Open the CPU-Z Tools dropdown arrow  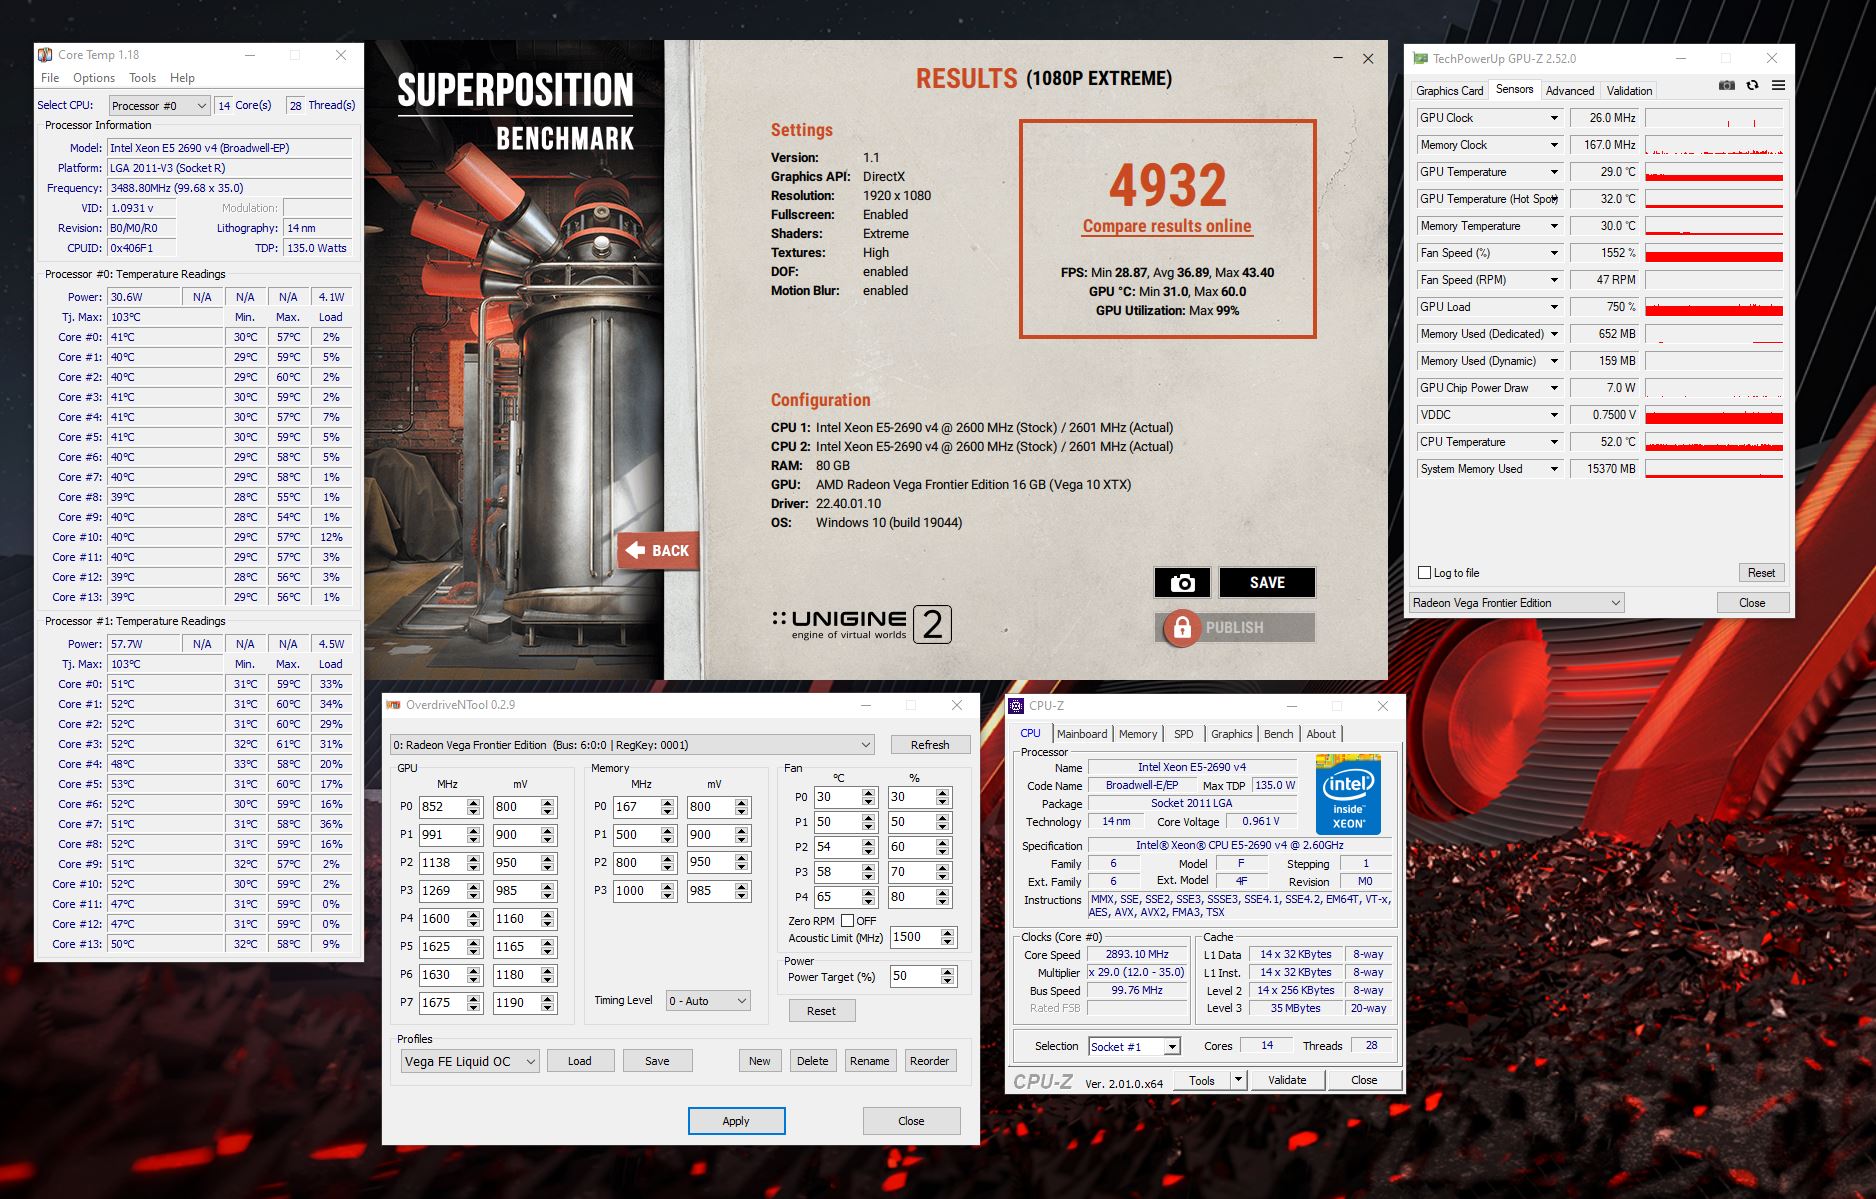point(1238,1080)
